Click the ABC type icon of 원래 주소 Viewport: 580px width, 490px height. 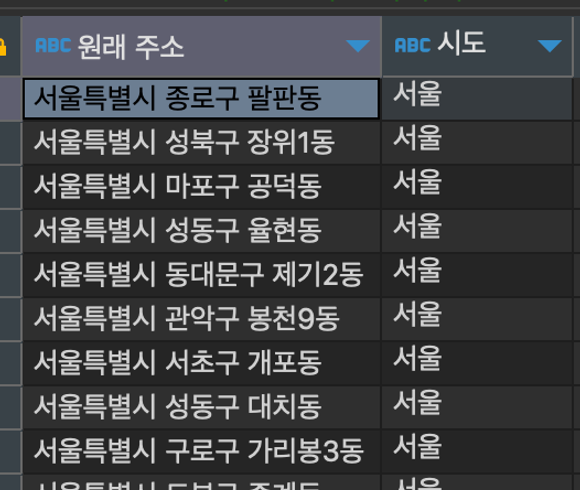(53, 46)
